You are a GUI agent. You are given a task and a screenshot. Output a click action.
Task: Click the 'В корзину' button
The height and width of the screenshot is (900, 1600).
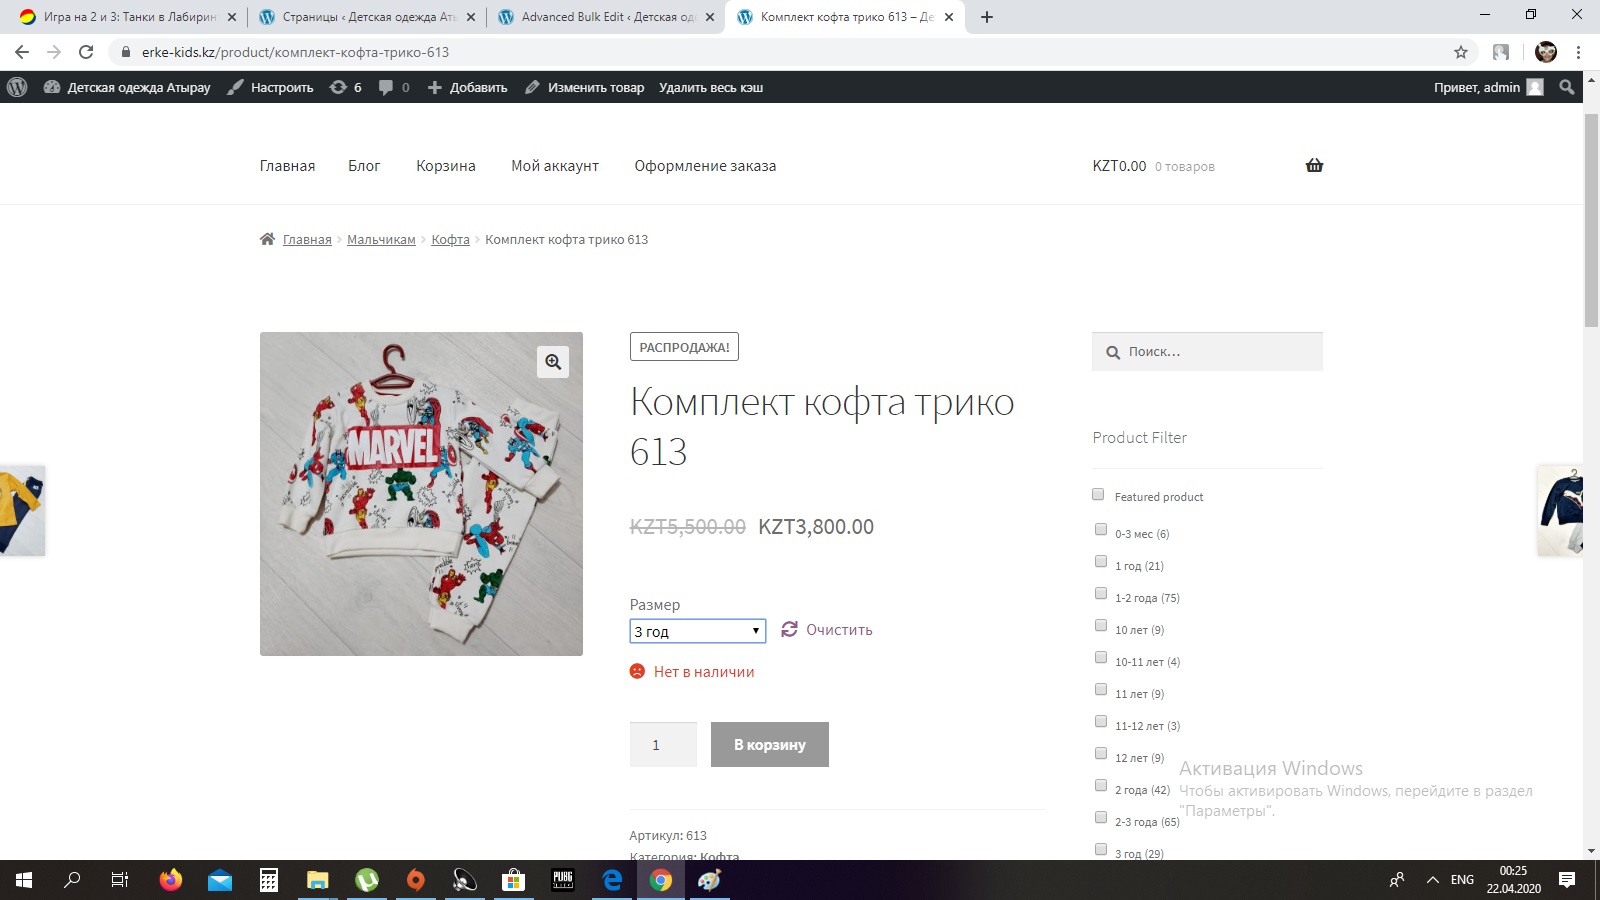770,744
